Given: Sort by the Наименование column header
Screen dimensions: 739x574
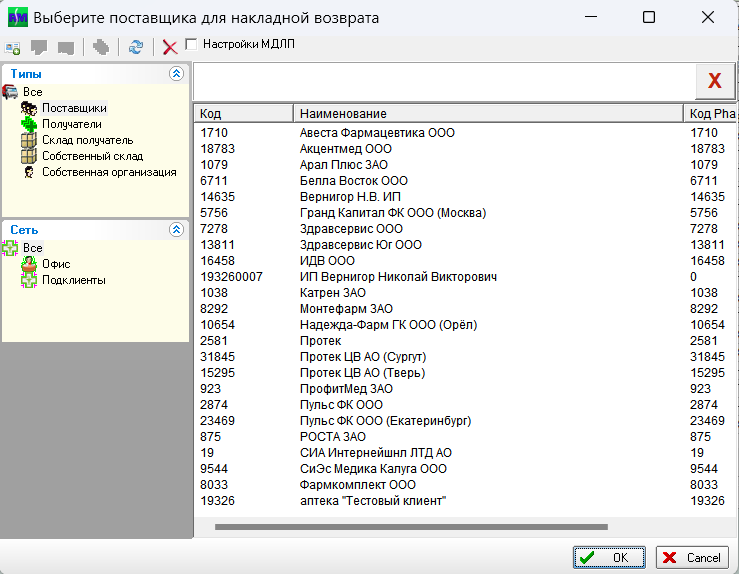Looking at the screenshot, I should [x=488, y=114].
